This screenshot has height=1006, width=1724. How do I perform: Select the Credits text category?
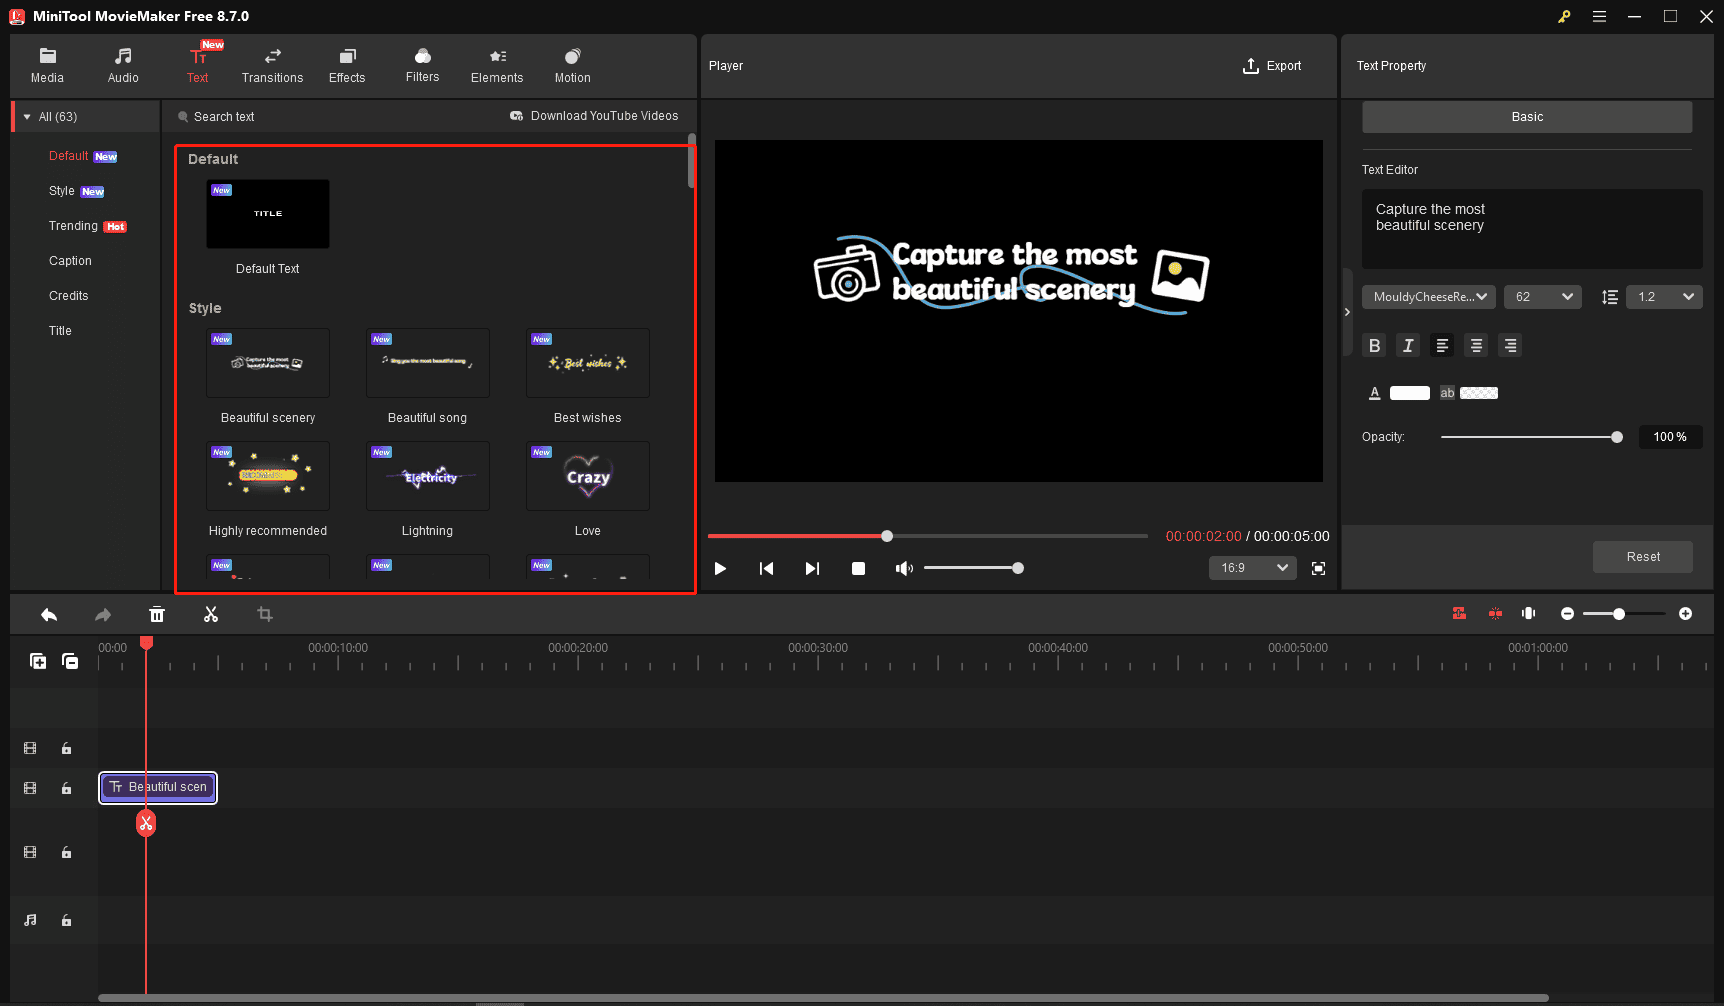(x=68, y=296)
